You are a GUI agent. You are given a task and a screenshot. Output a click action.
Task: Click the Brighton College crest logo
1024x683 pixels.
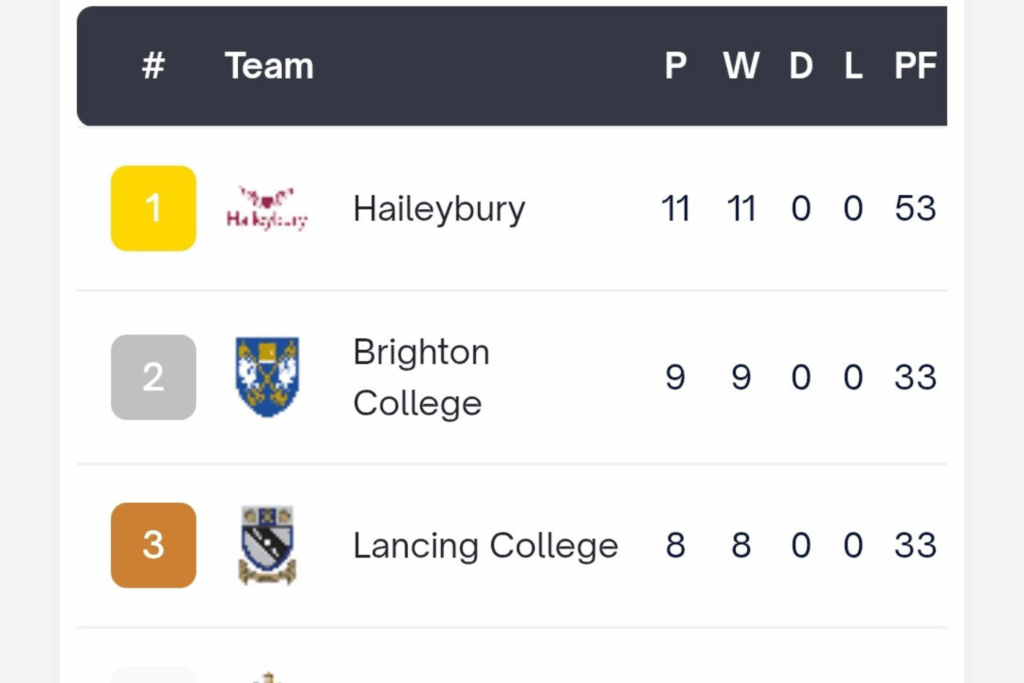pyautogui.click(x=267, y=377)
